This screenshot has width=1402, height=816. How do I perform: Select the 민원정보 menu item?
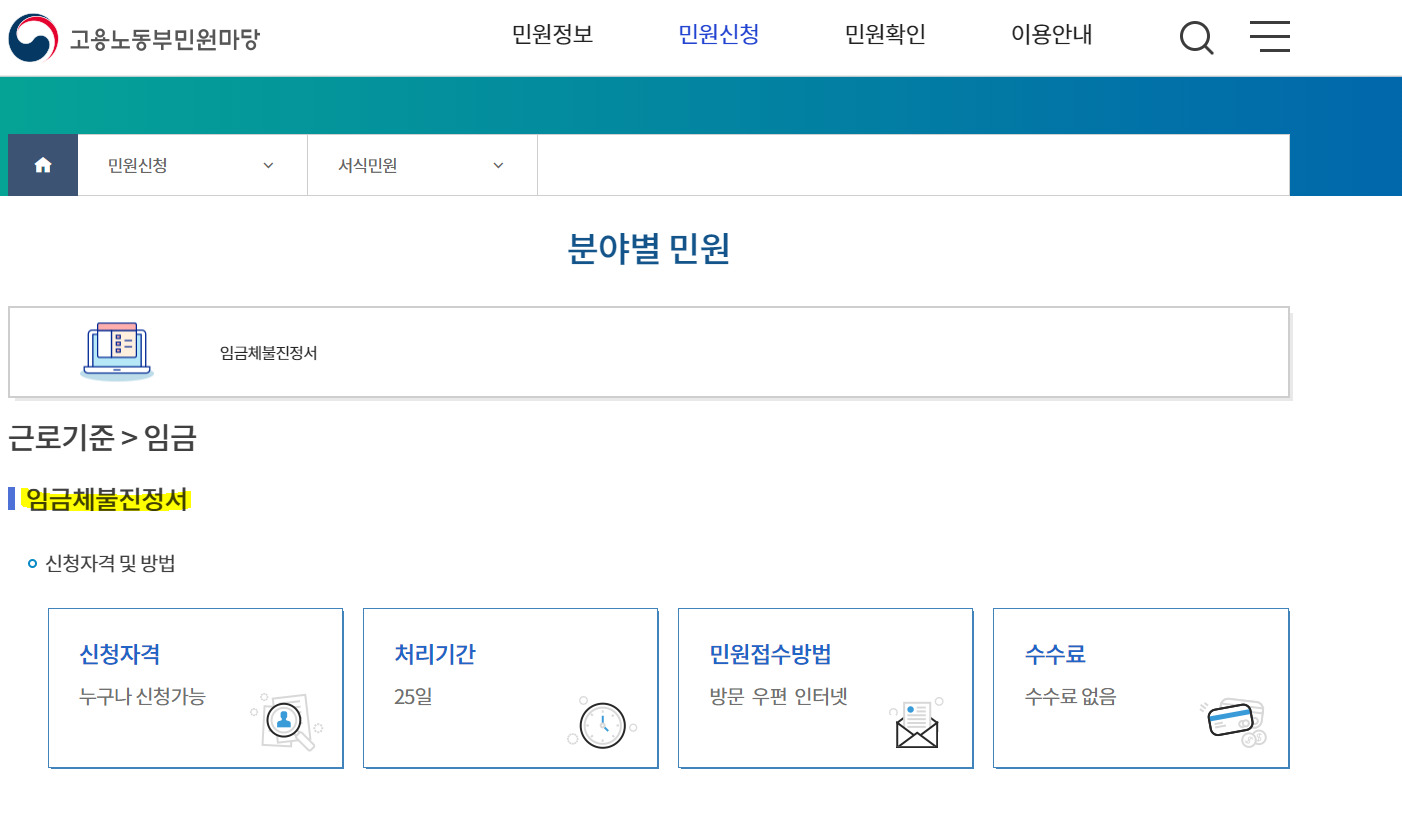551,33
